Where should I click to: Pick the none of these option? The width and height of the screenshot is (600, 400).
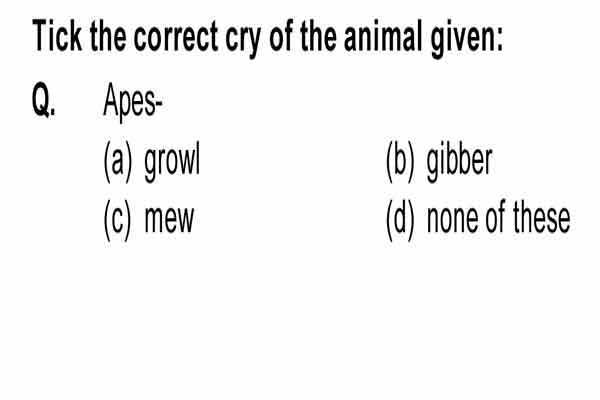tap(478, 219)
